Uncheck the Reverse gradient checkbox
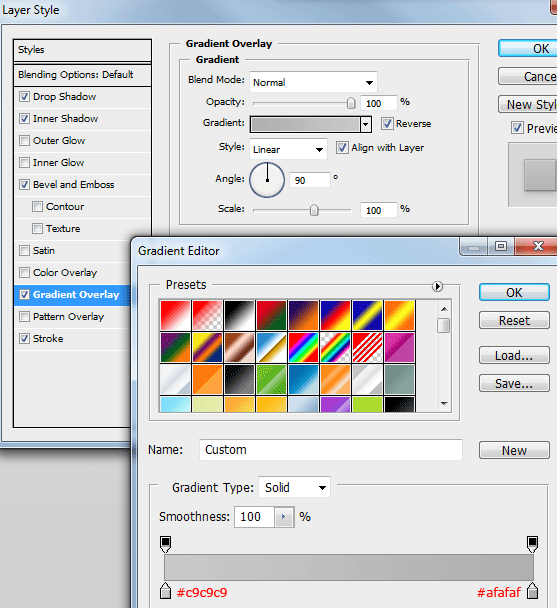 (387, 124)
